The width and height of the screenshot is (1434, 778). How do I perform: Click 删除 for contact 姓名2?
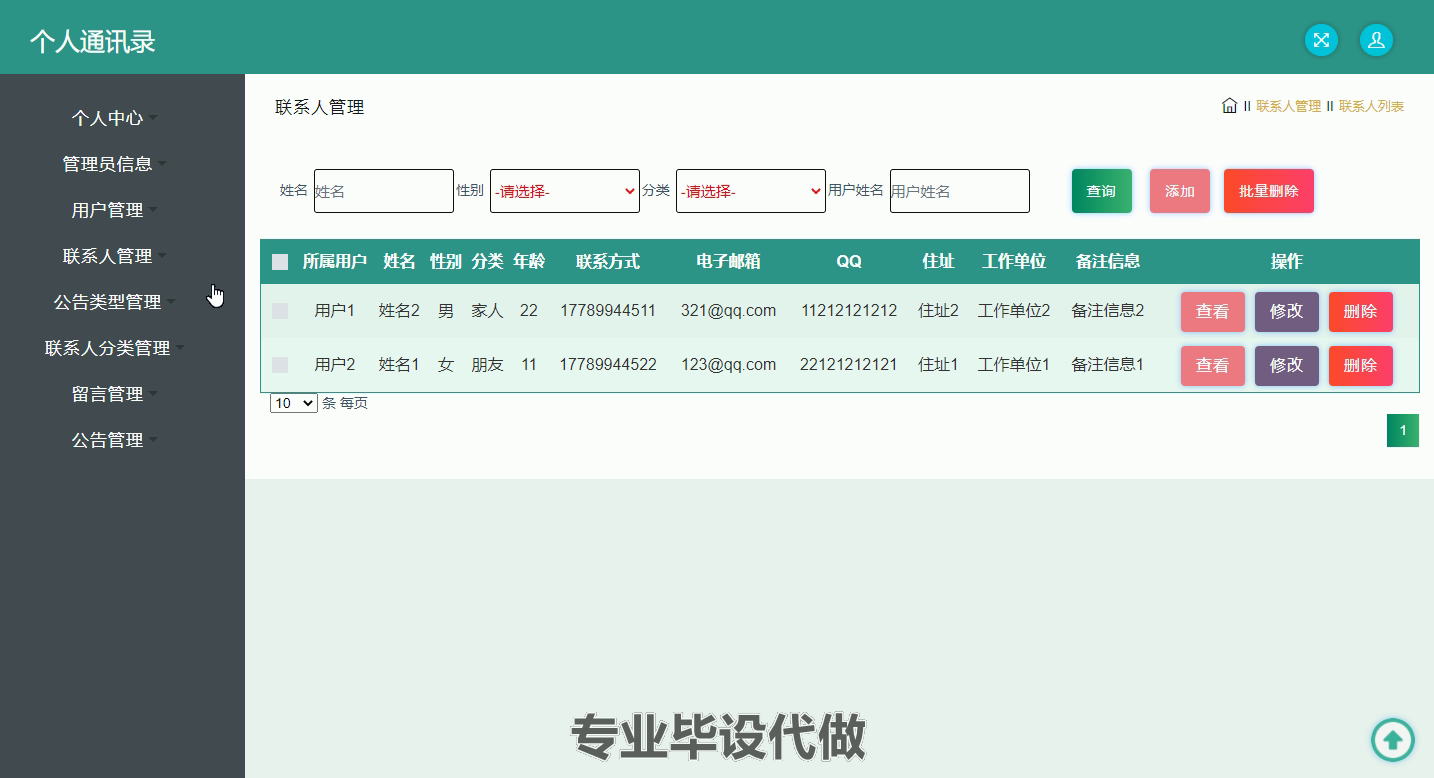[x=1361, y=311]
